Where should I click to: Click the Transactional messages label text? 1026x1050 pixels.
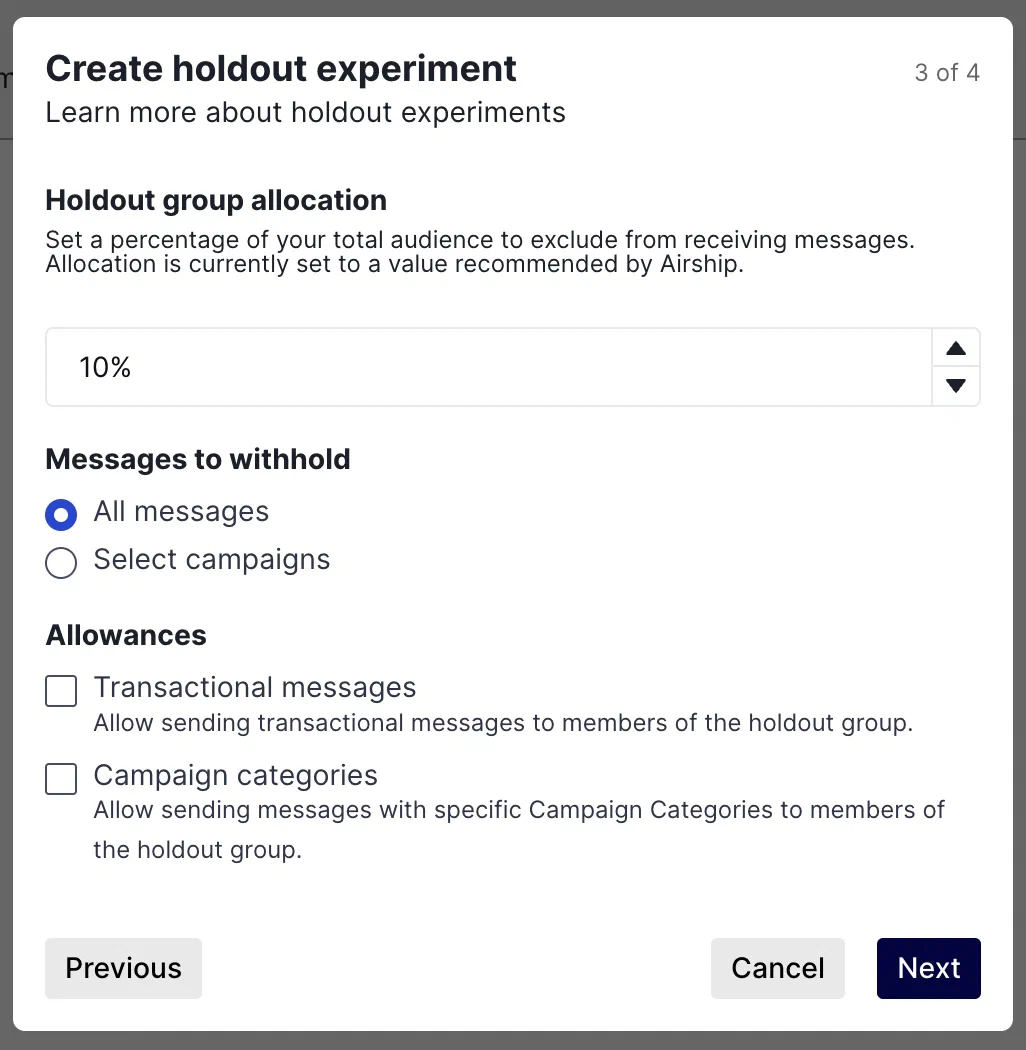click(254, 688)
